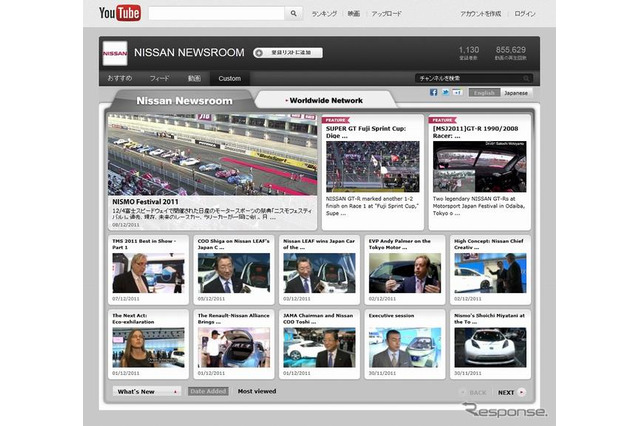The height and width of the screenshot is (426, 640).
Task: Open High Concept Nissan Chief thumbnail
Action: coord(490,273)
